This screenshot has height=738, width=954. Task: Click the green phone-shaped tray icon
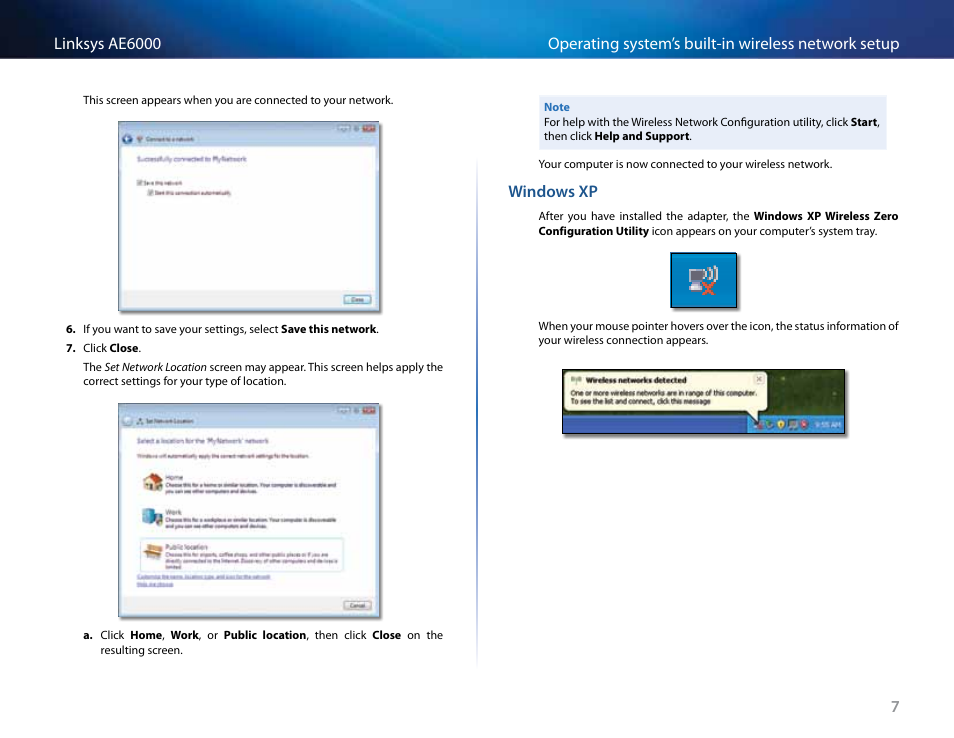click(x=770, y=424)
